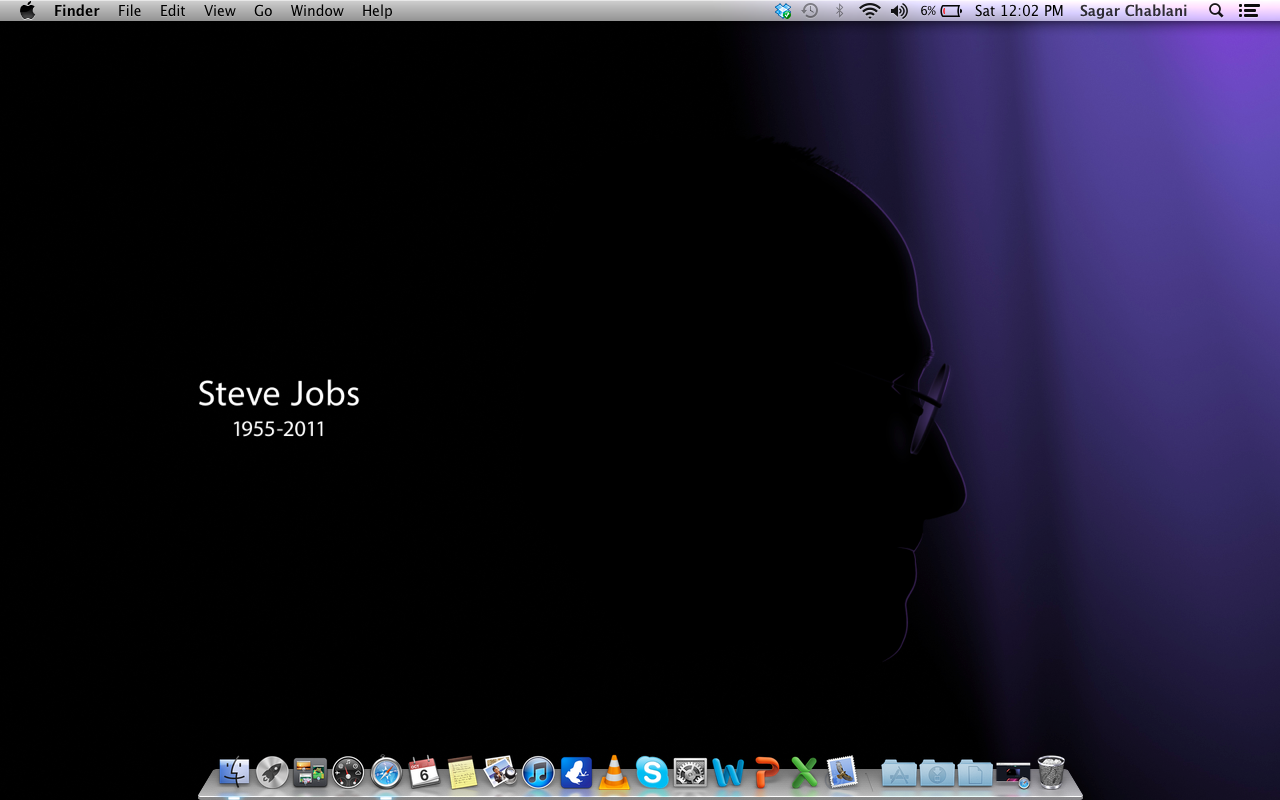The height and width of the screenshot is (800, 1280).
Task: Launch Microsoft Excel in the Dock
Action: (804, 772)
